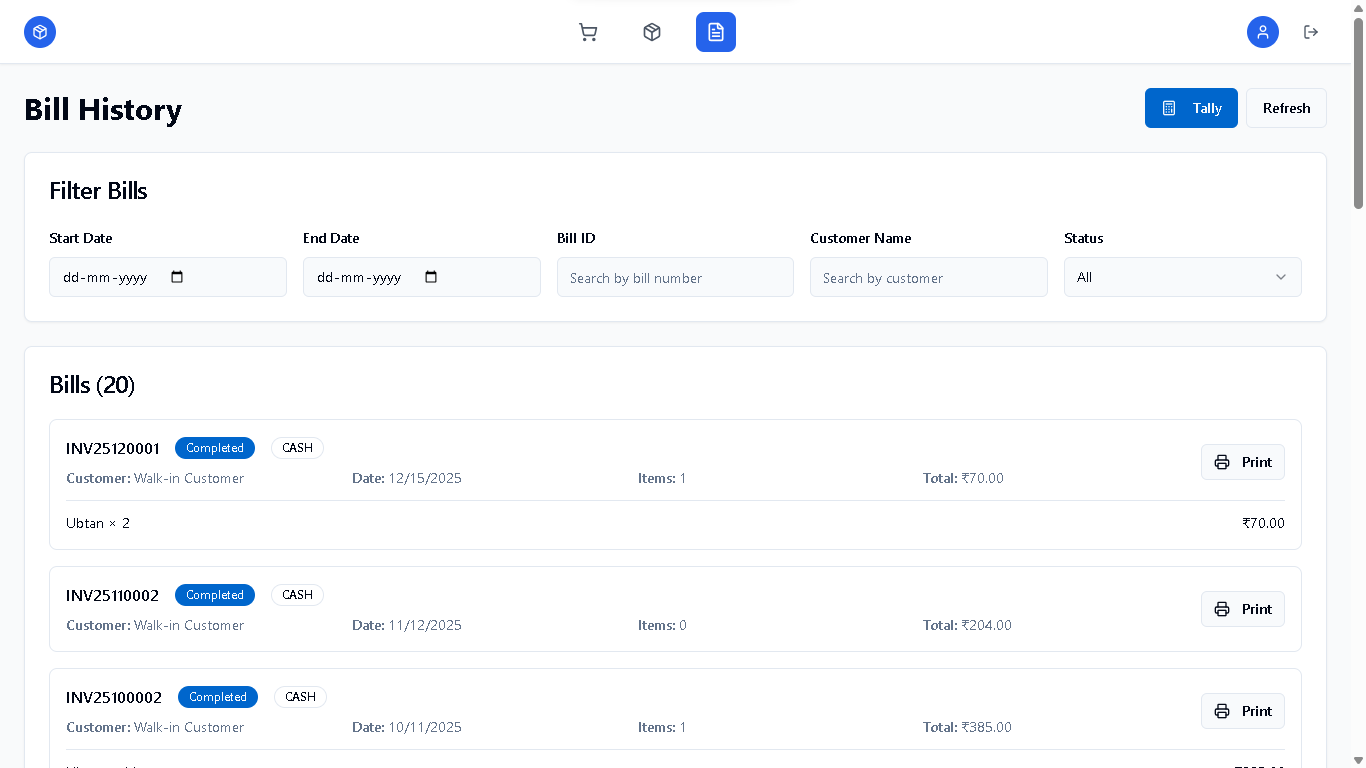Click the Refresh button
The height and width of the screenshot is (768, 1366).
[x=1286, y=108]
